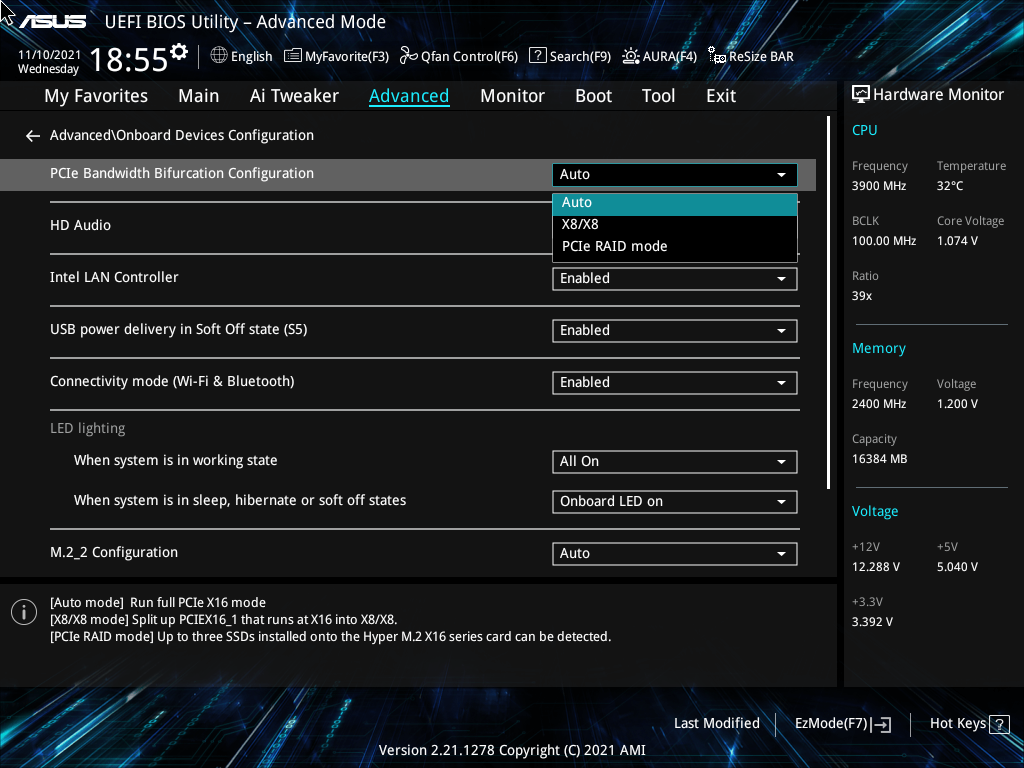Click the Core Voltage 1.074 V value
The width and height of the screenshot is (1024, 768).
[x=957, y=241]
